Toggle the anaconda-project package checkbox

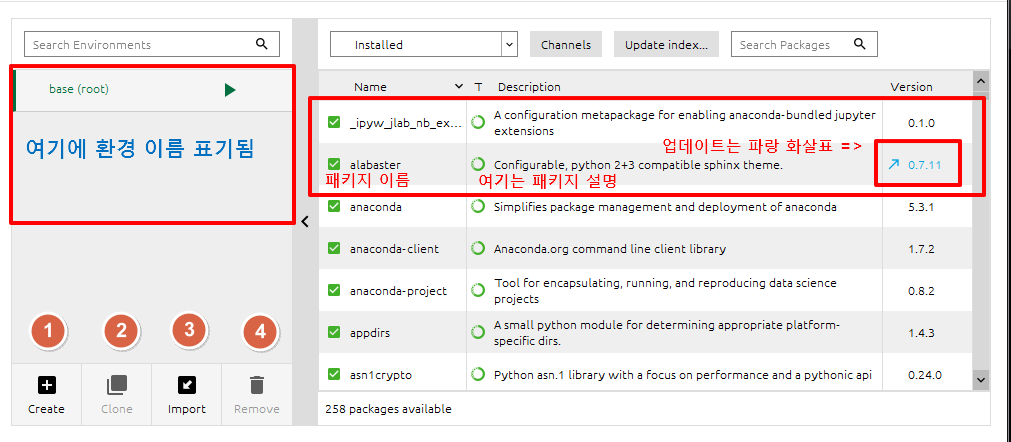click(334, 291)
